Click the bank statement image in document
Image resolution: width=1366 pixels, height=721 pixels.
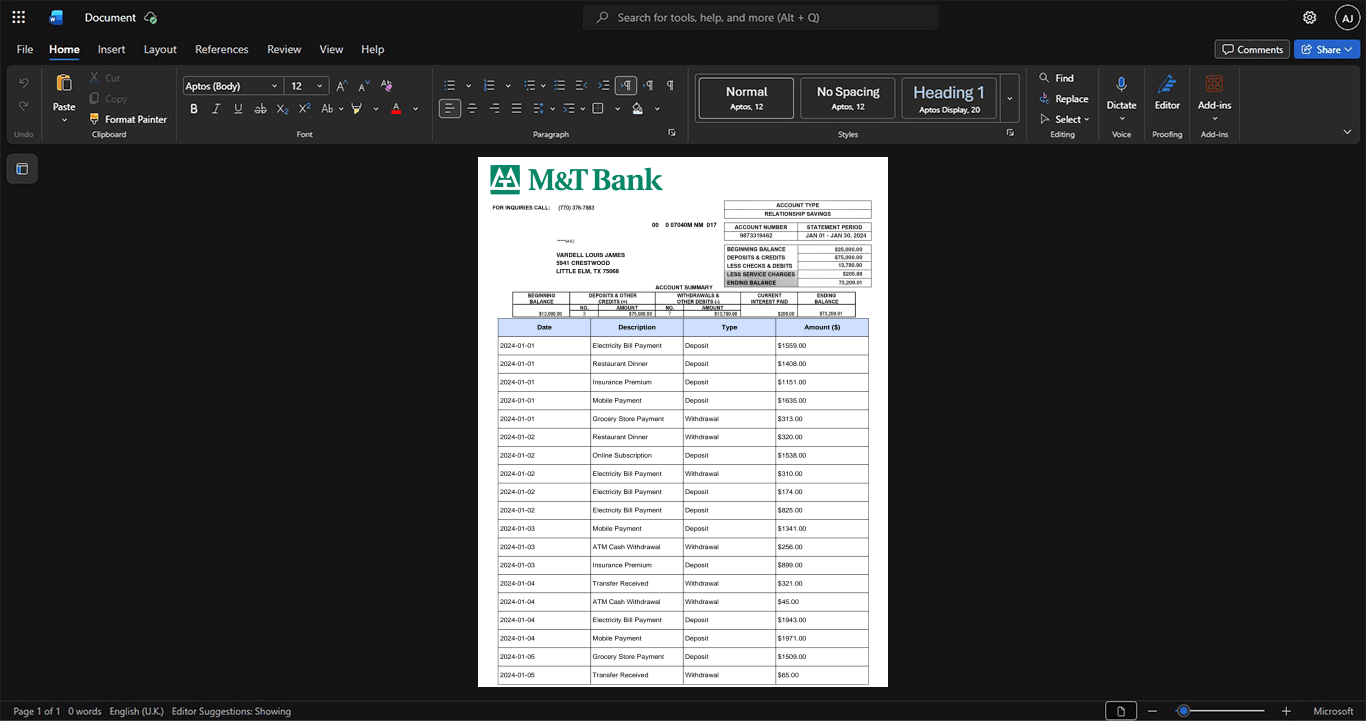[x=683, y=421]
